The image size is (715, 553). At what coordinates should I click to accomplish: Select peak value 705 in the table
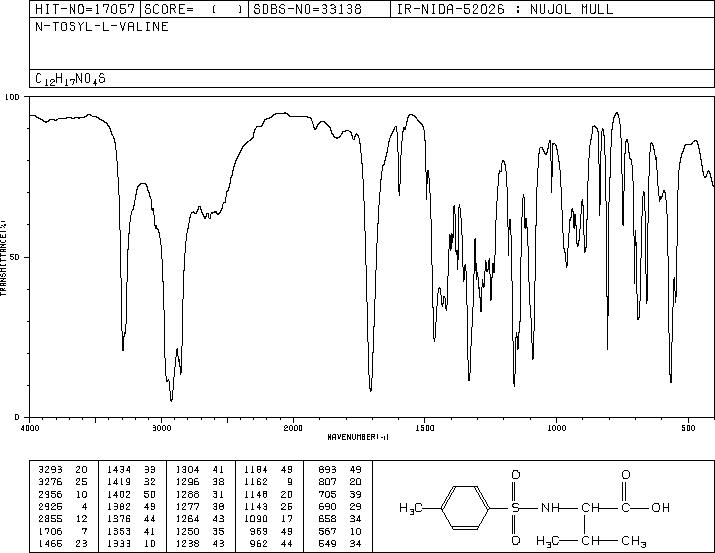[x=327, y=494]
